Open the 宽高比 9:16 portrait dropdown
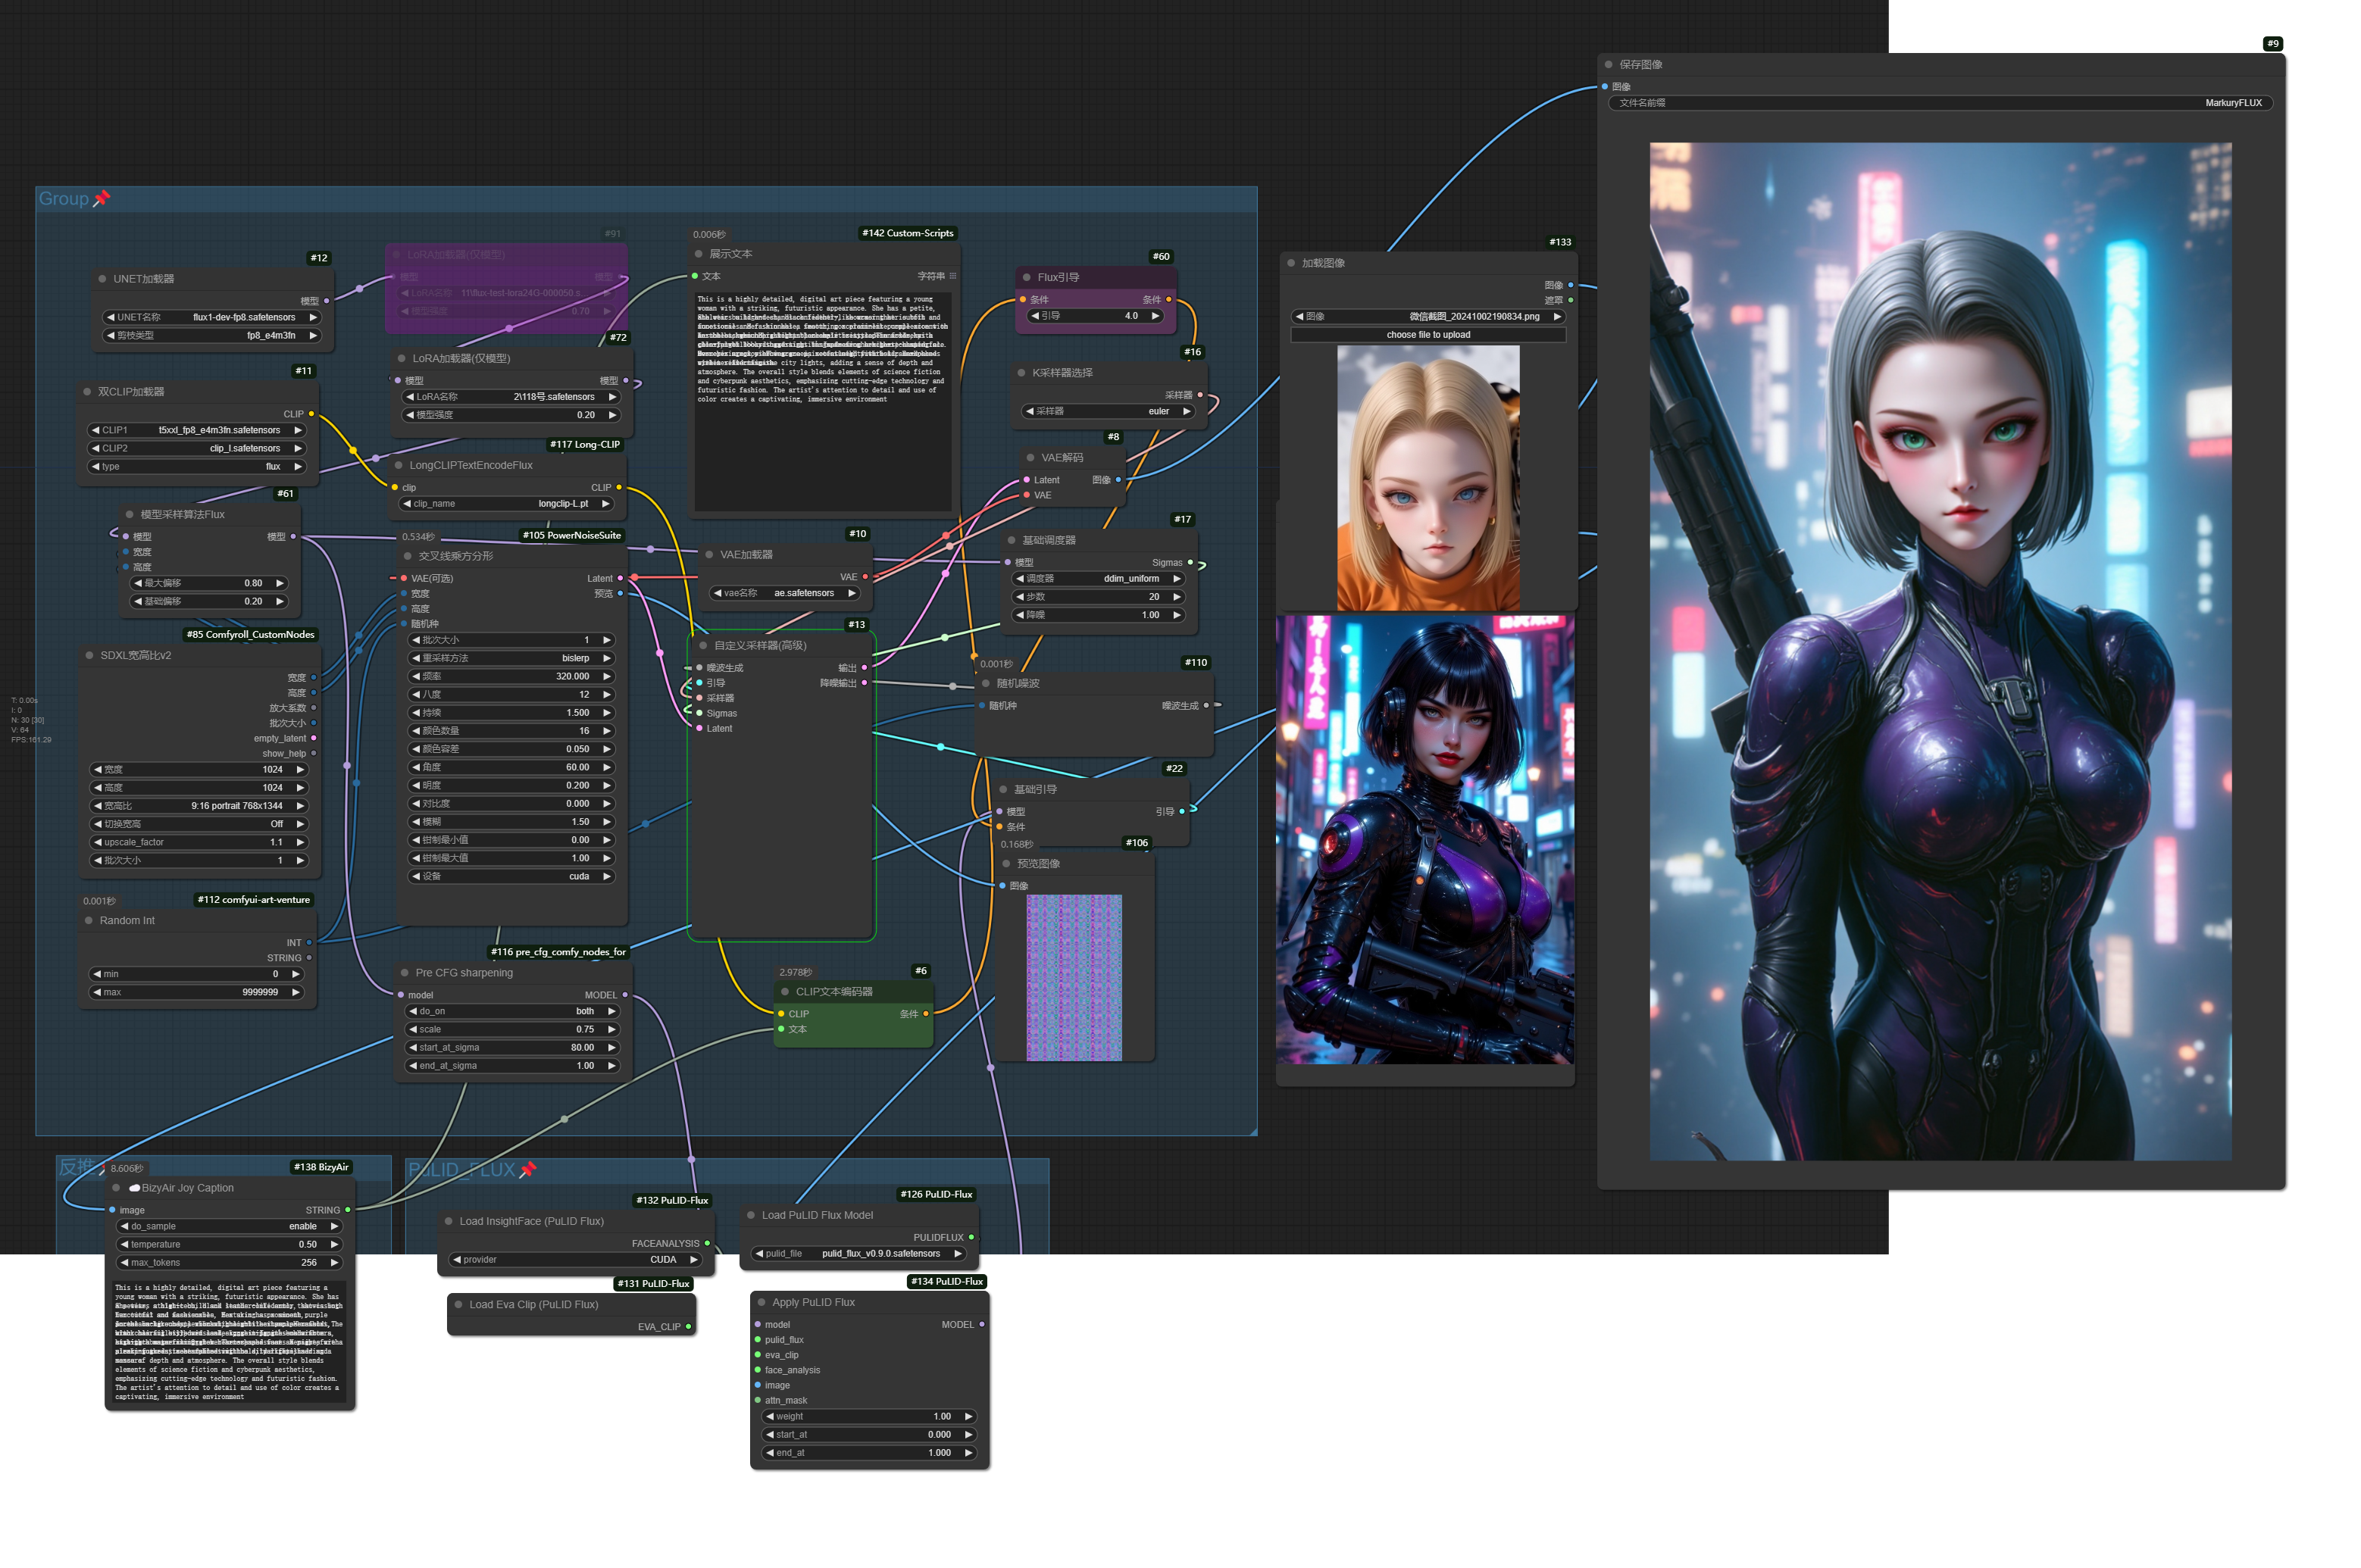Screen dimensions: 2361x1568 point(199,806)
